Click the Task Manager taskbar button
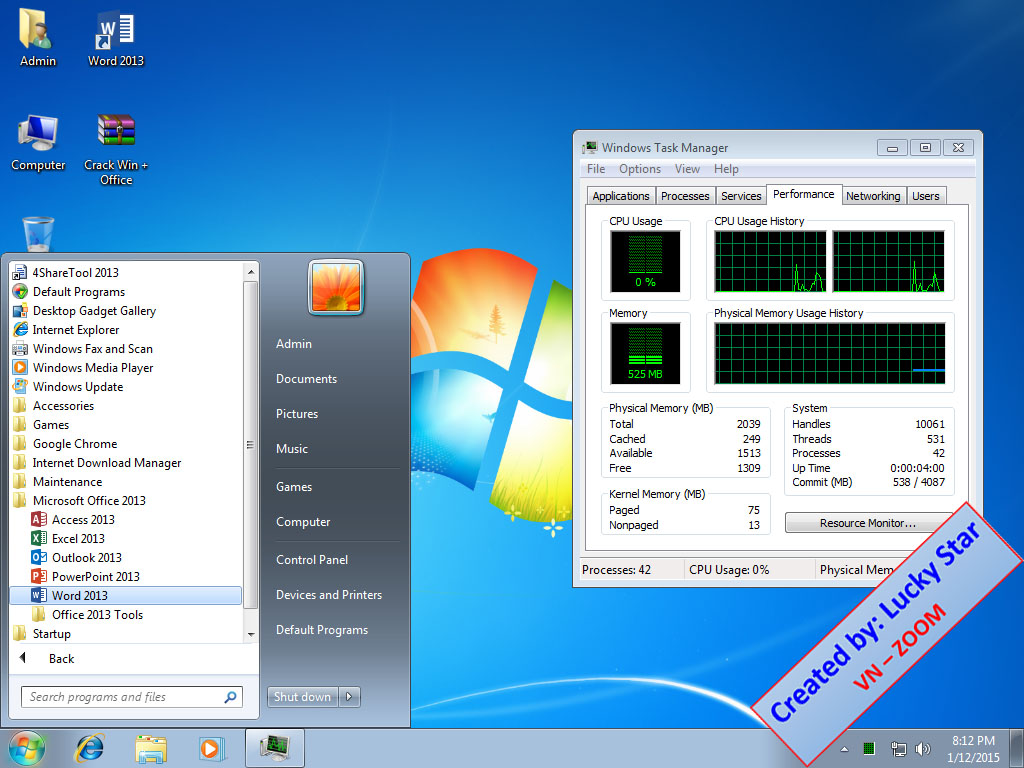The width and height of the screenshot is (1024, 768). [x=274, y=748]
